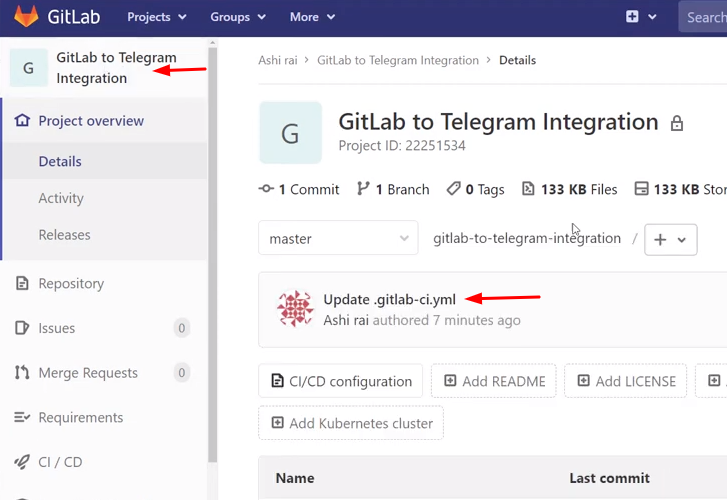The height and width of the screenshot is (500, 727).
Task: Click the Merge Requests icon
Action: tap(22, 372)
